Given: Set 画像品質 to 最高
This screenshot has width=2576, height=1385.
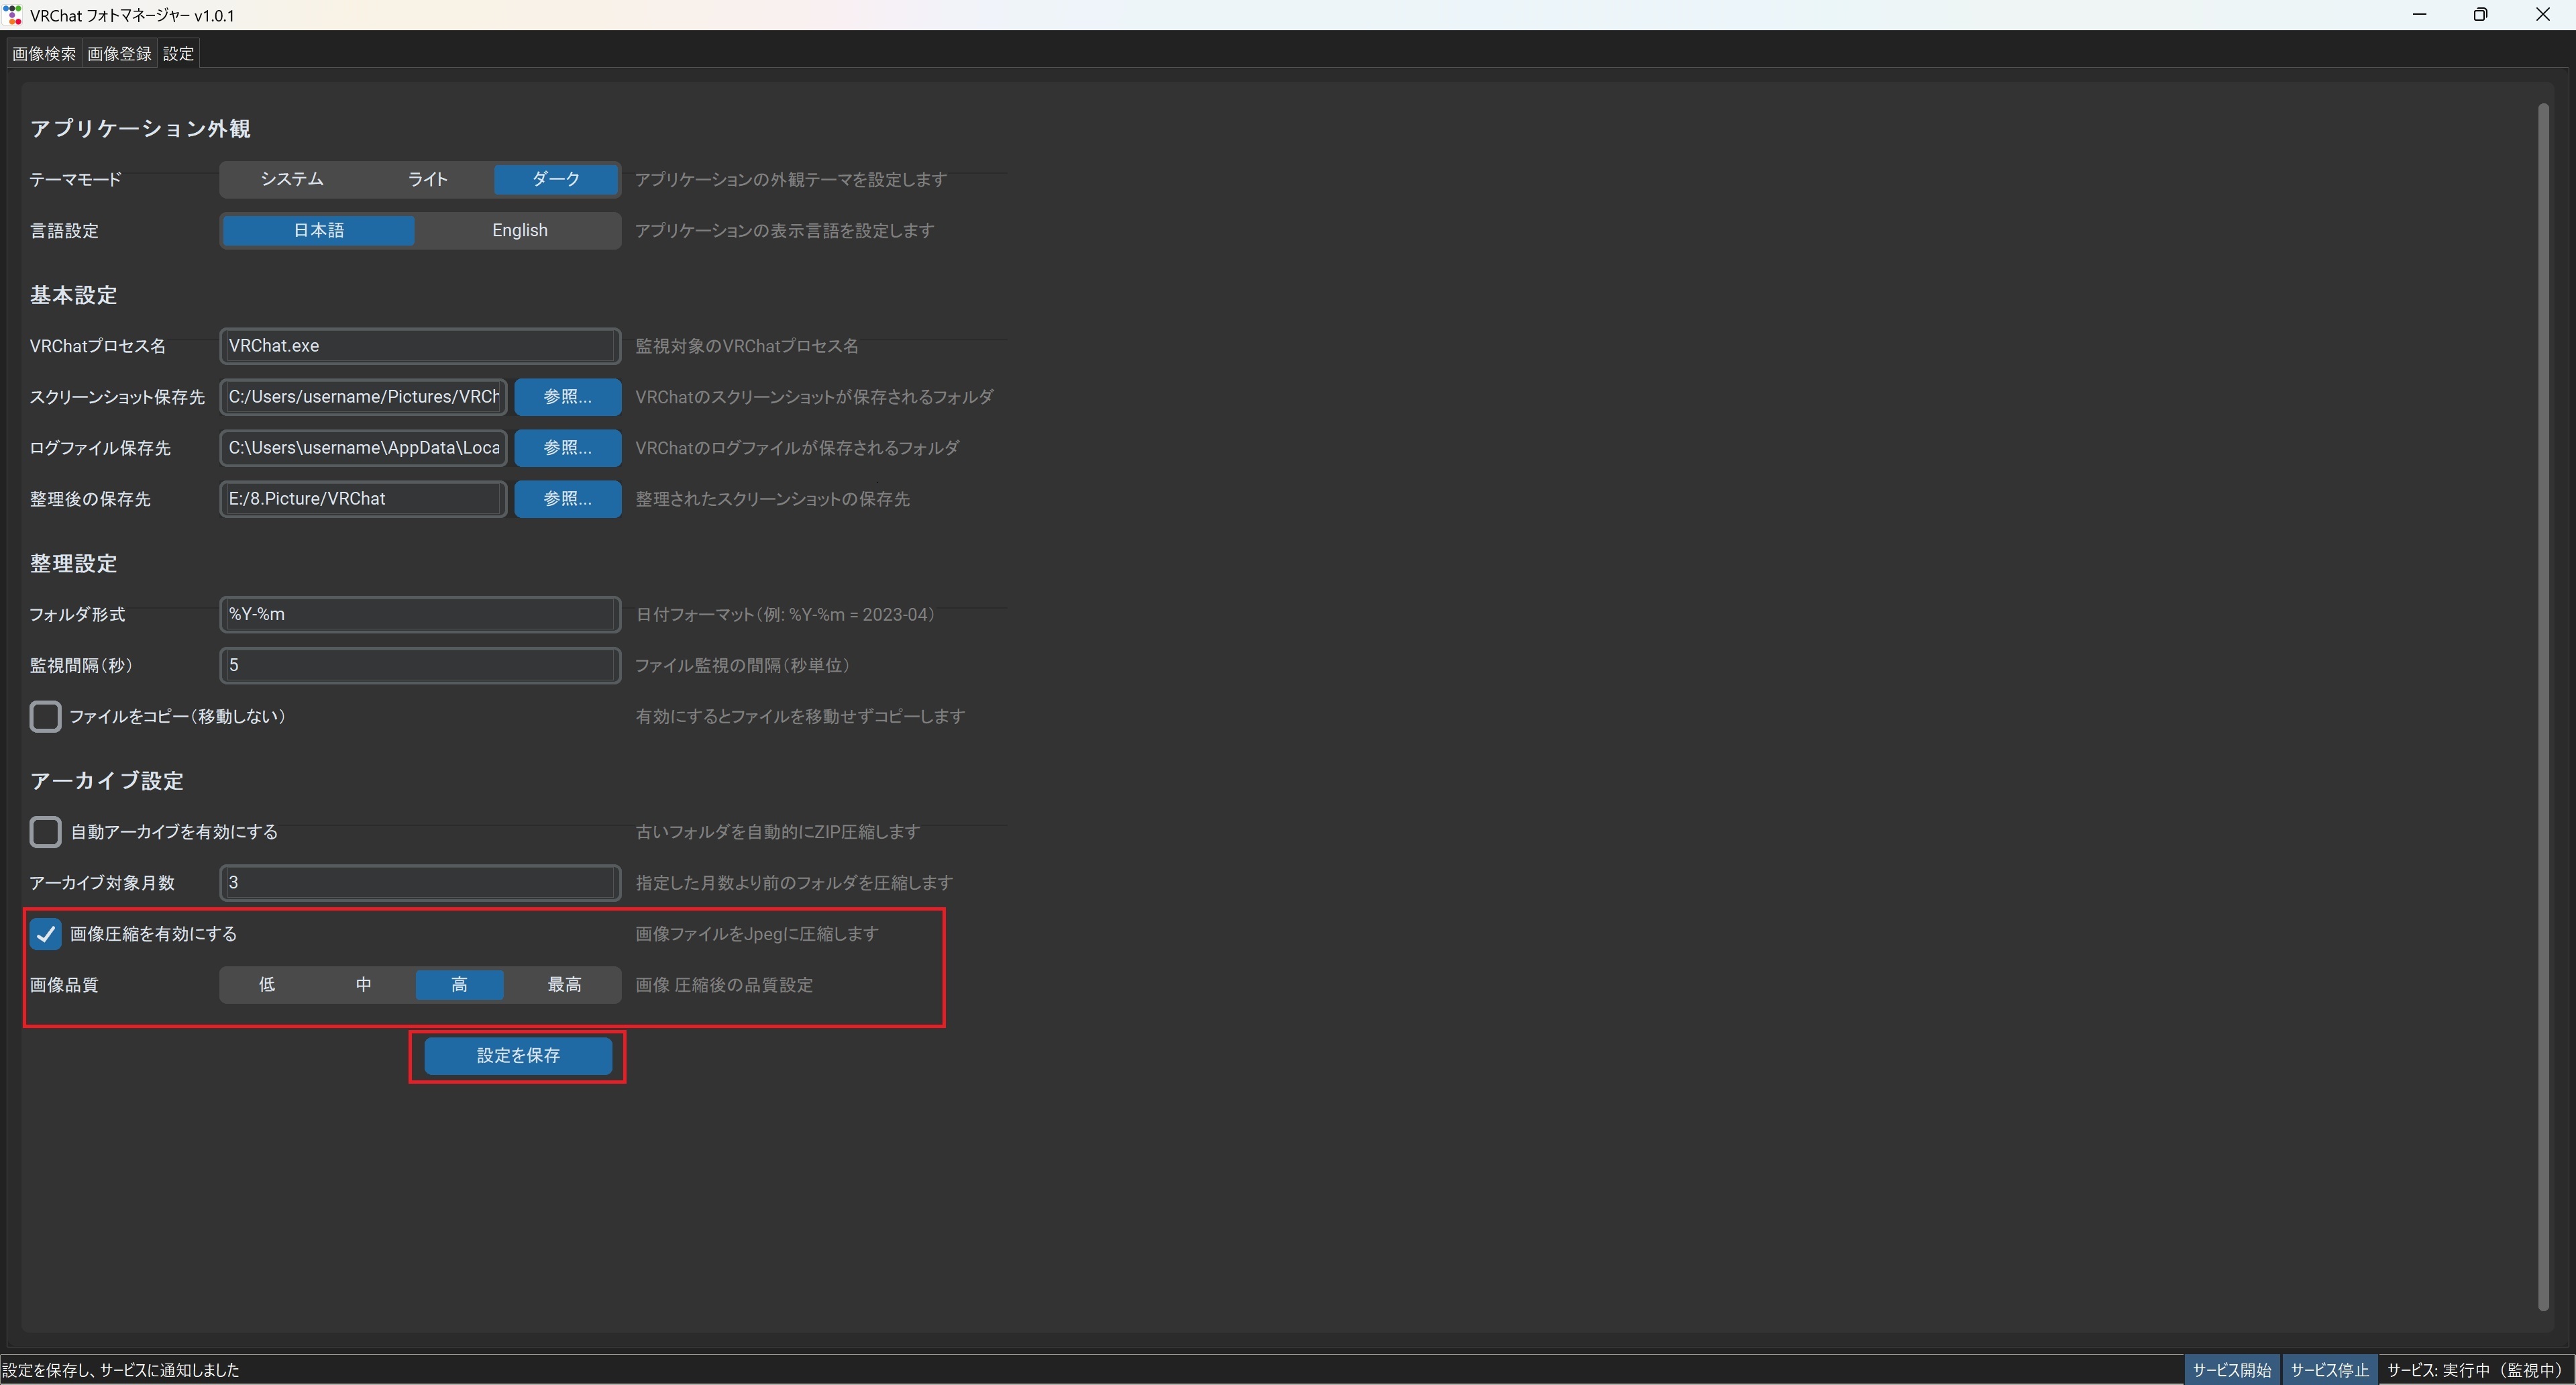Looking at the screenshot, I should (x=564, y=985).
